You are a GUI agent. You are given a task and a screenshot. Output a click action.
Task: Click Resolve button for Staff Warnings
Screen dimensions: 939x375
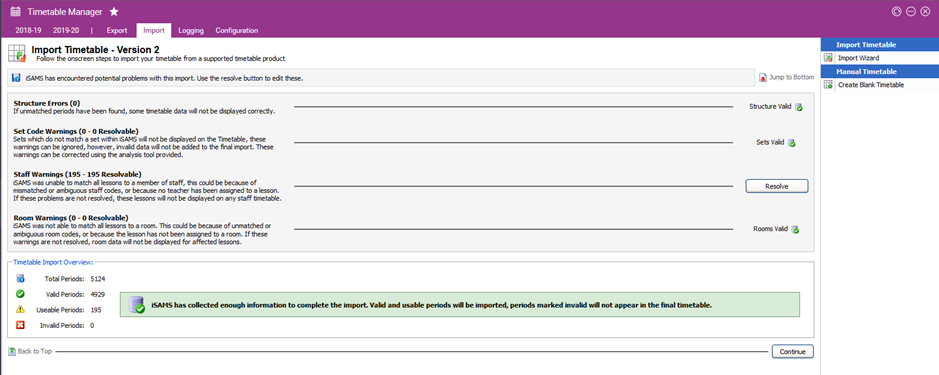(777, 186)
